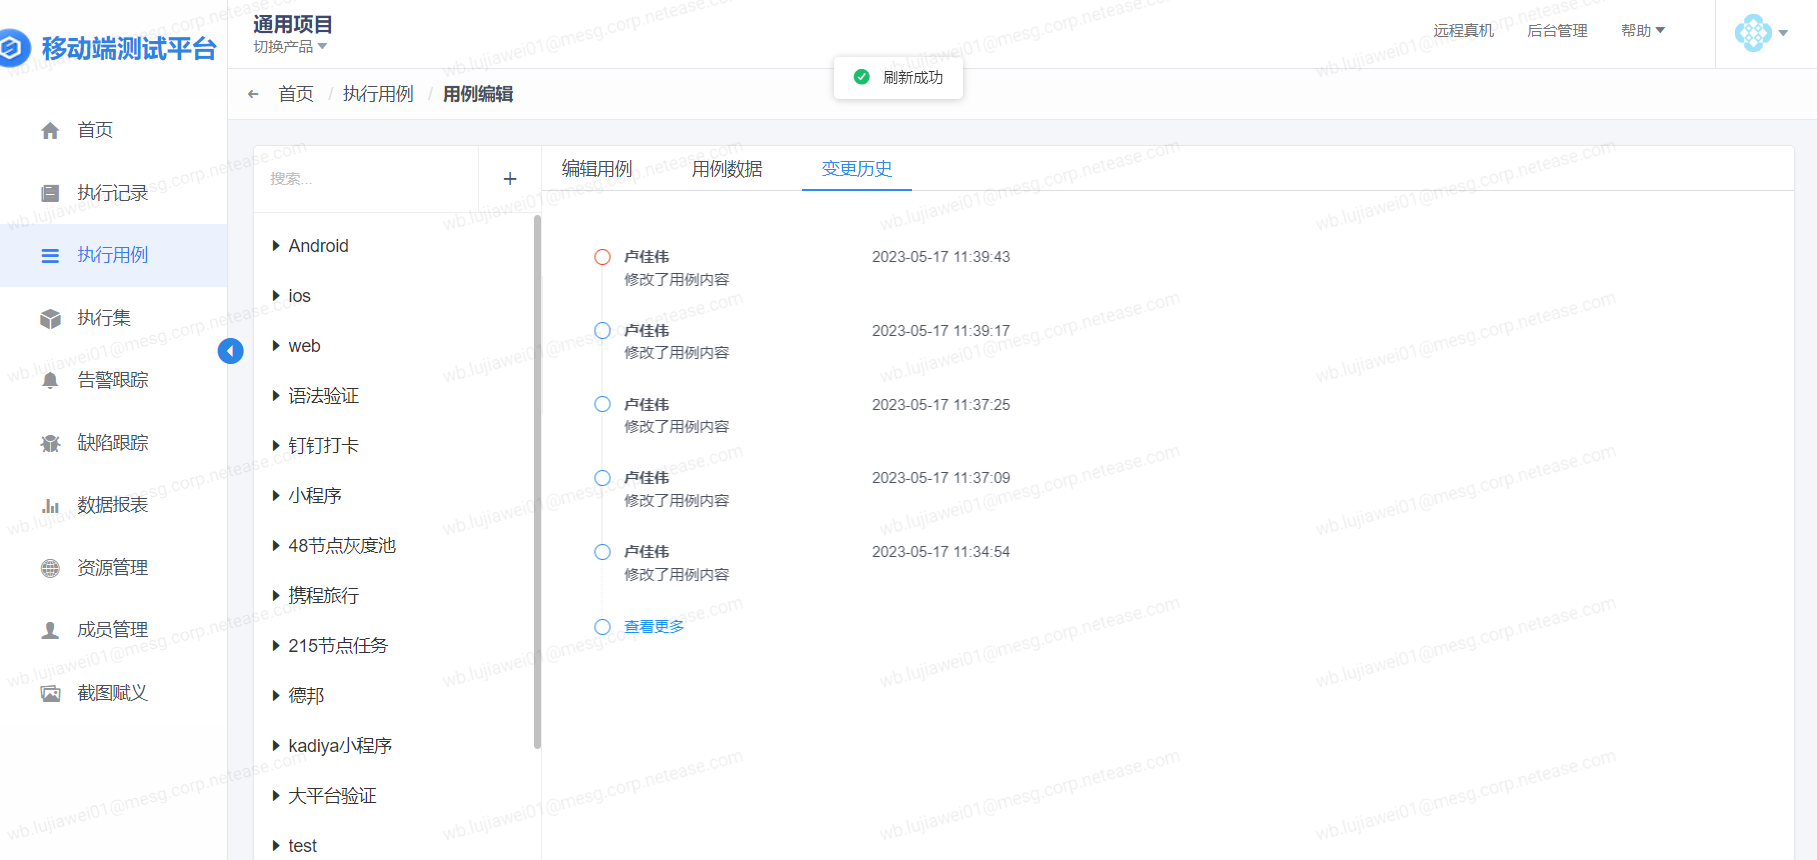Select history node at 11:34:54
1817x860 pixels.
click(602, 552)
